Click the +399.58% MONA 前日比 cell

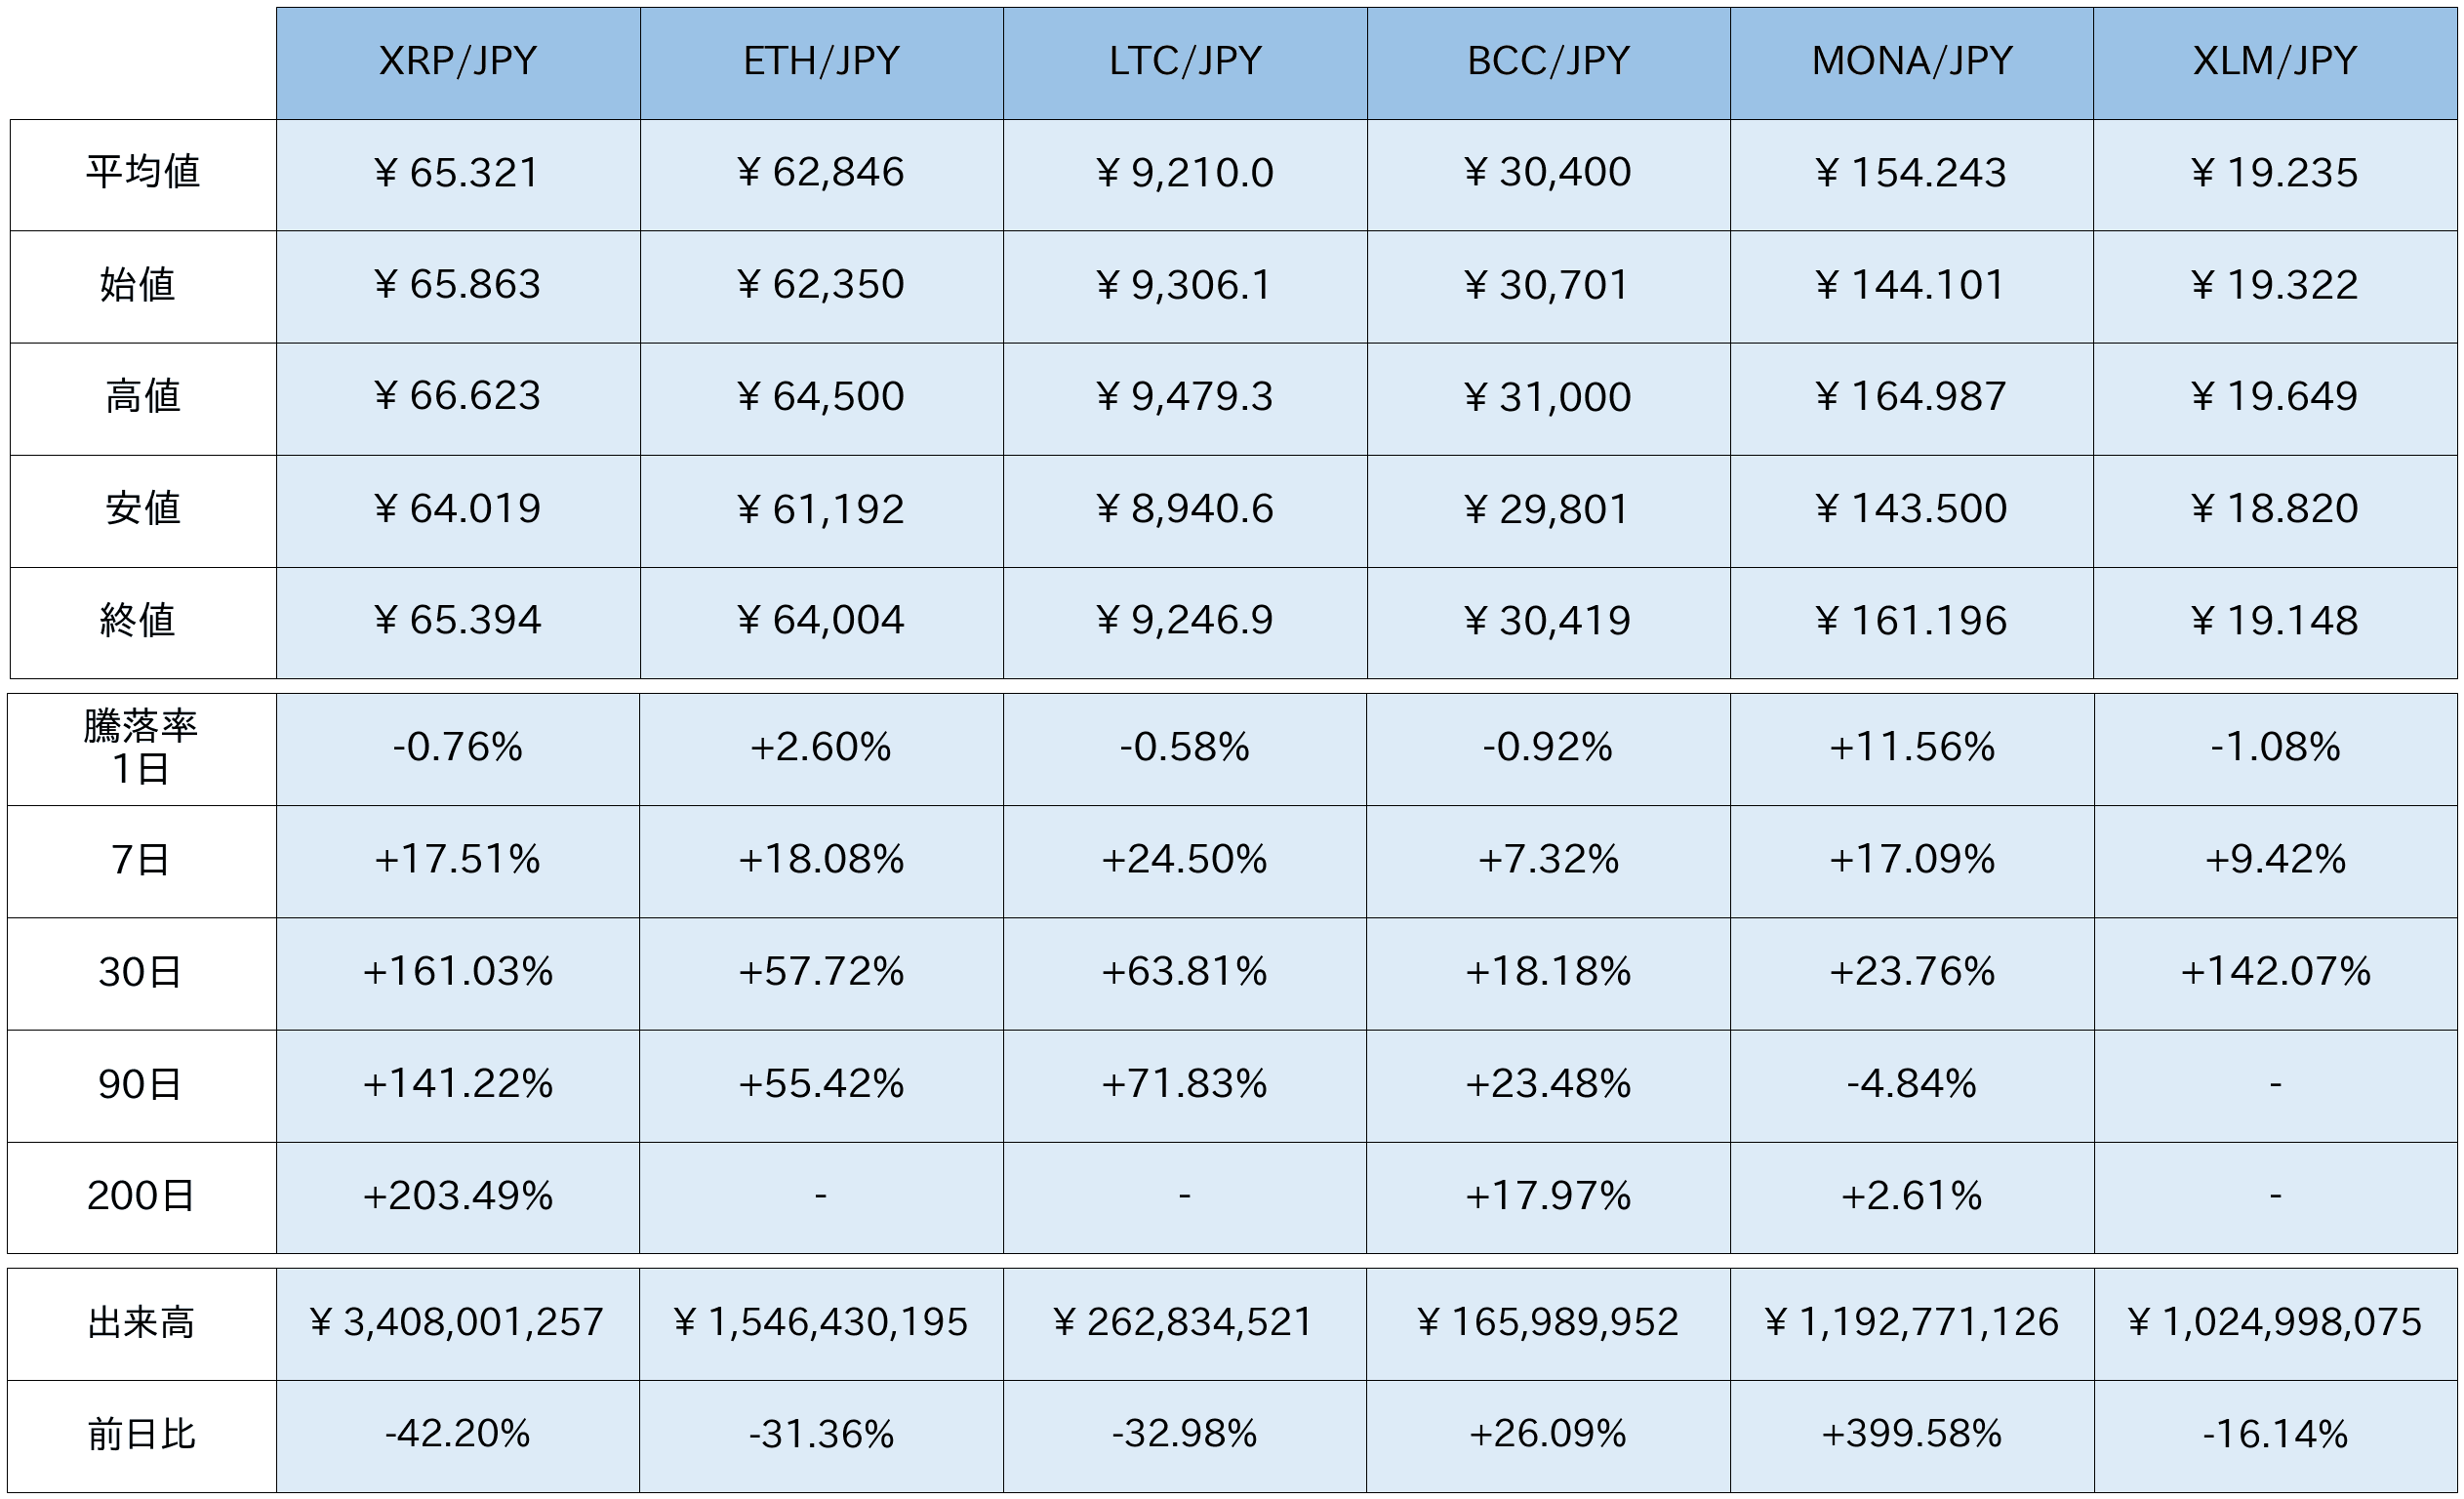(1911, 1435)
